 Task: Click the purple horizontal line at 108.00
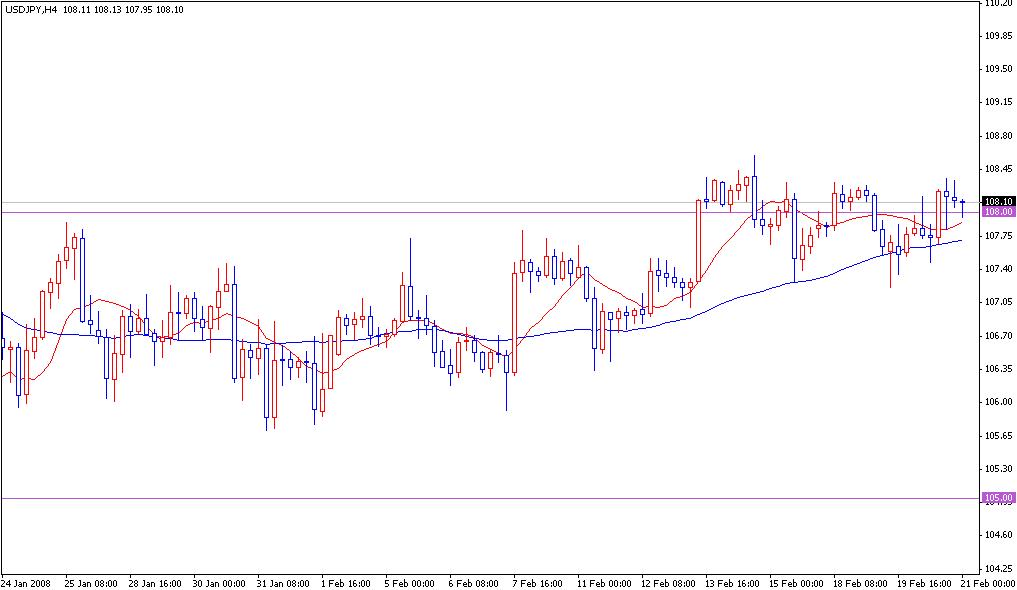(490, 212)
